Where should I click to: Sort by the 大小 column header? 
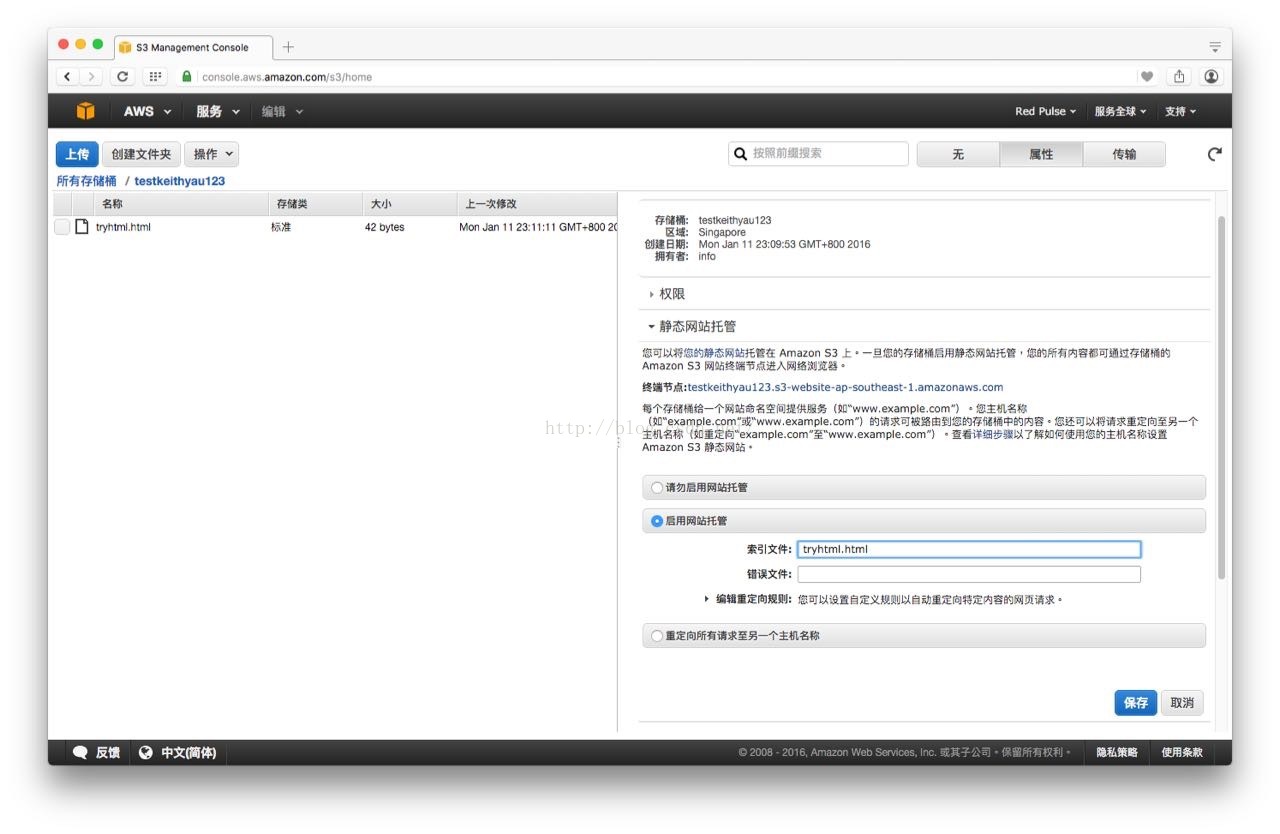410,204
